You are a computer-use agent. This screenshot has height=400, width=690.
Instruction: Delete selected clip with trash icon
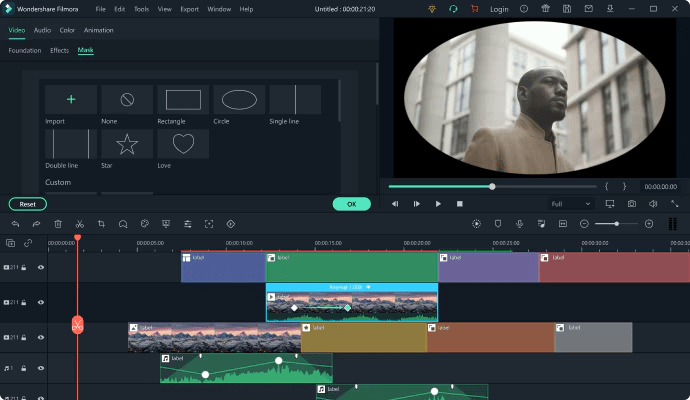click(58, 224)
